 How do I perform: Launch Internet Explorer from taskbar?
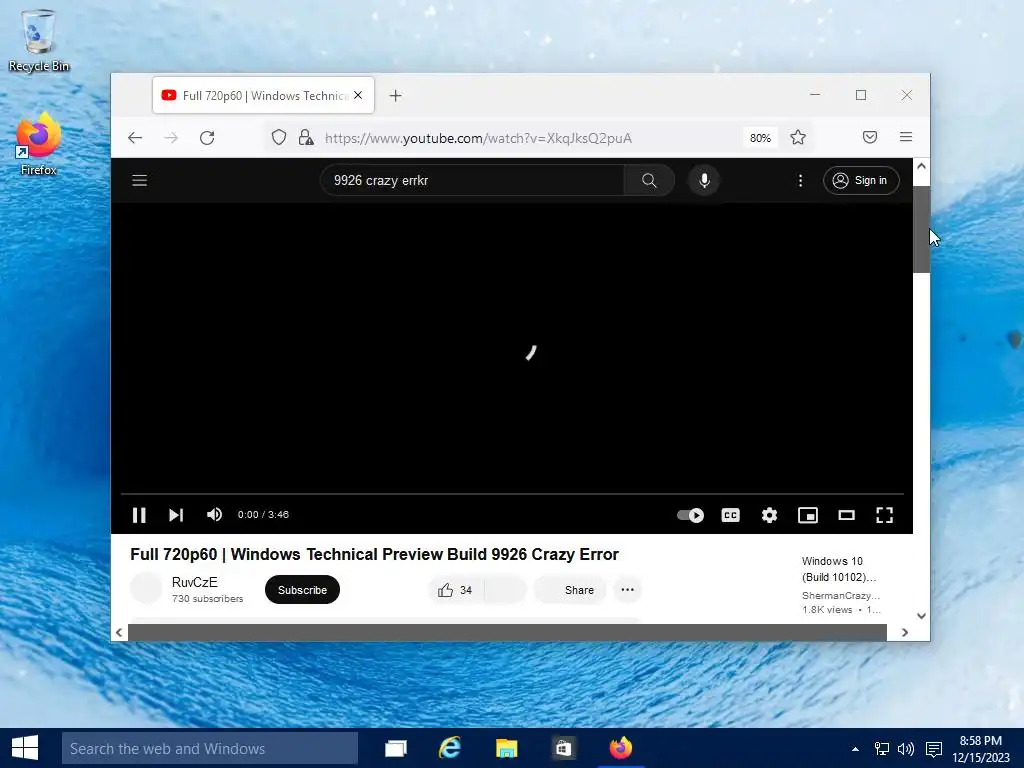[x=450, y=748]
